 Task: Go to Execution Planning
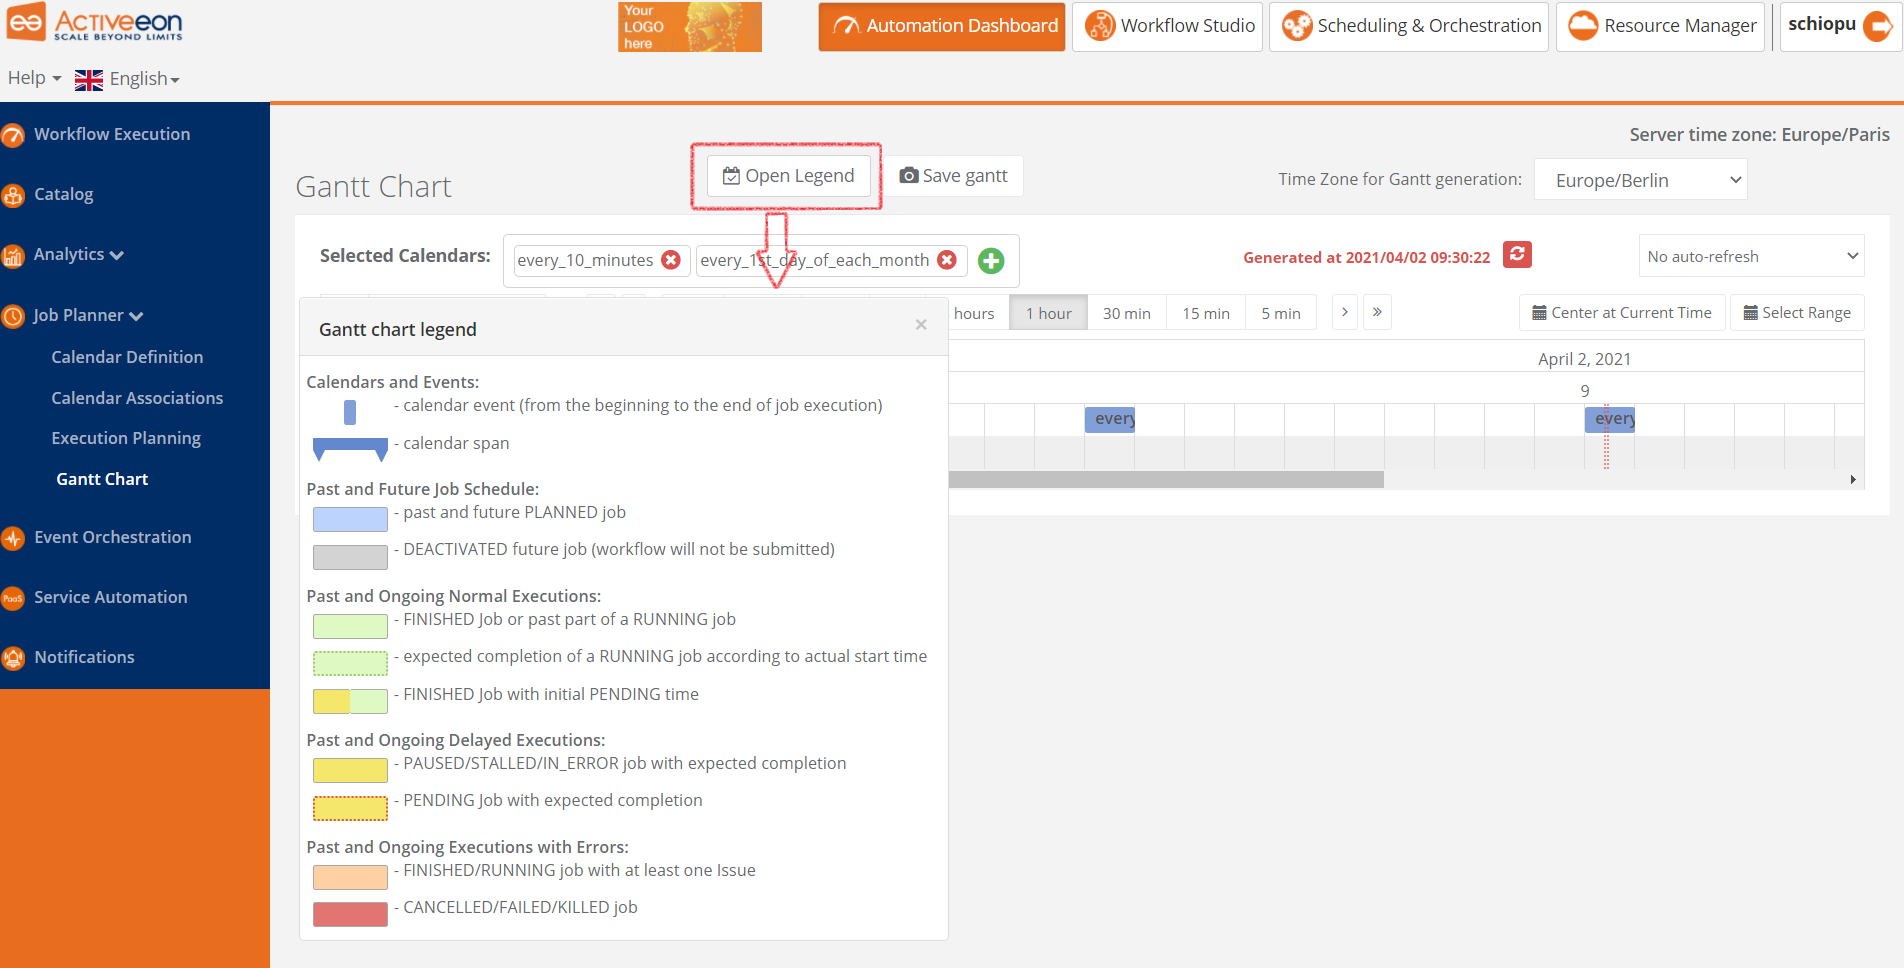(126, 438)
